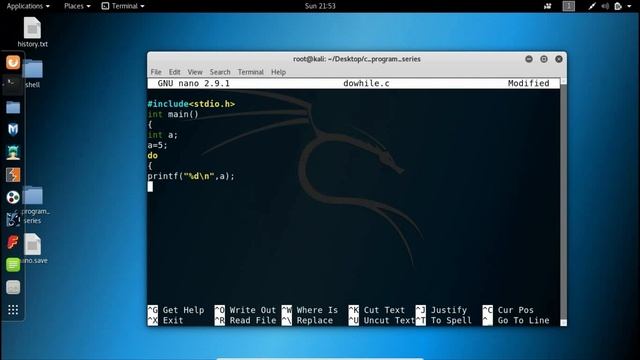This screenshot has height=360, width=640.
Task: Click the power icon in top bar
Action: click(618, 6)
